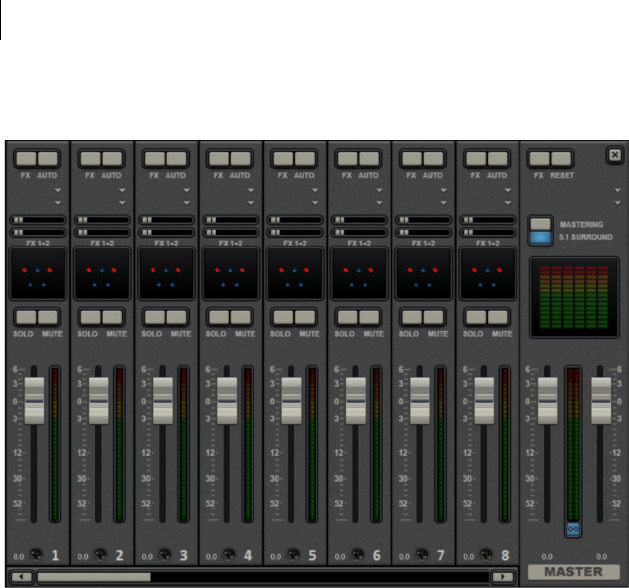Toggle Solo on track 1
The image size is (629, 588).
coord(26,317)
